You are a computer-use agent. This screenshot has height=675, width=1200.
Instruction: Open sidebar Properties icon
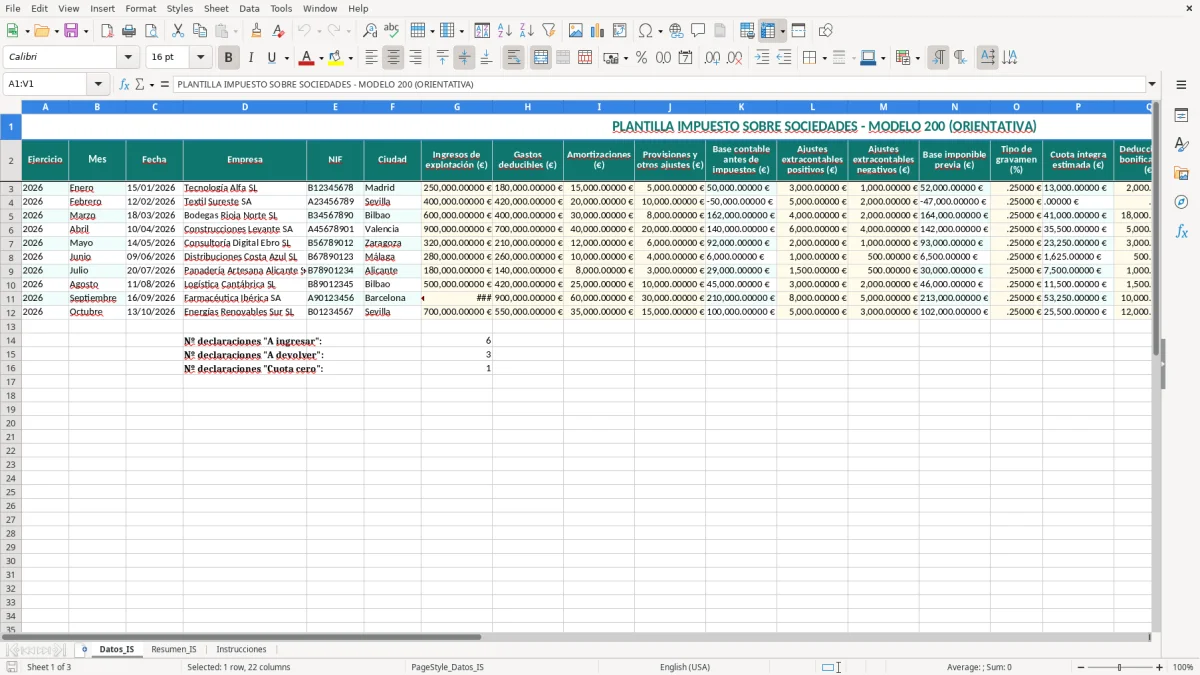(x=1181, y=115)
